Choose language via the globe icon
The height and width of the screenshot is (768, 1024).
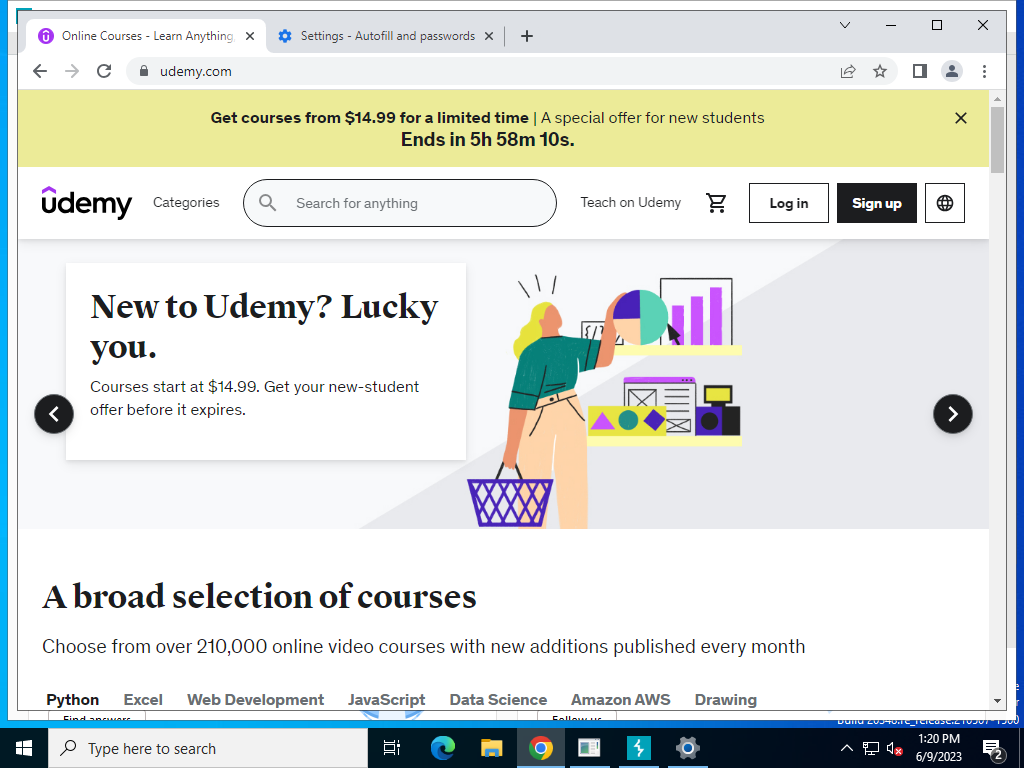click(945, 203)
